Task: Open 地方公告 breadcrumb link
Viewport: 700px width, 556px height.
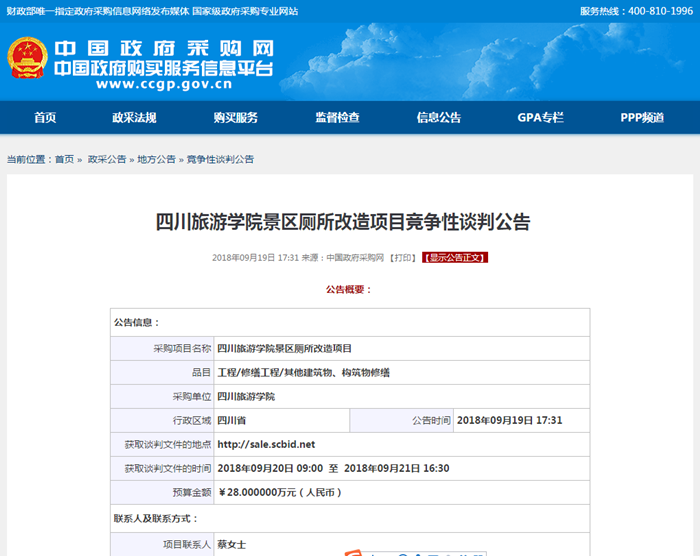Action: click(156, 159)
